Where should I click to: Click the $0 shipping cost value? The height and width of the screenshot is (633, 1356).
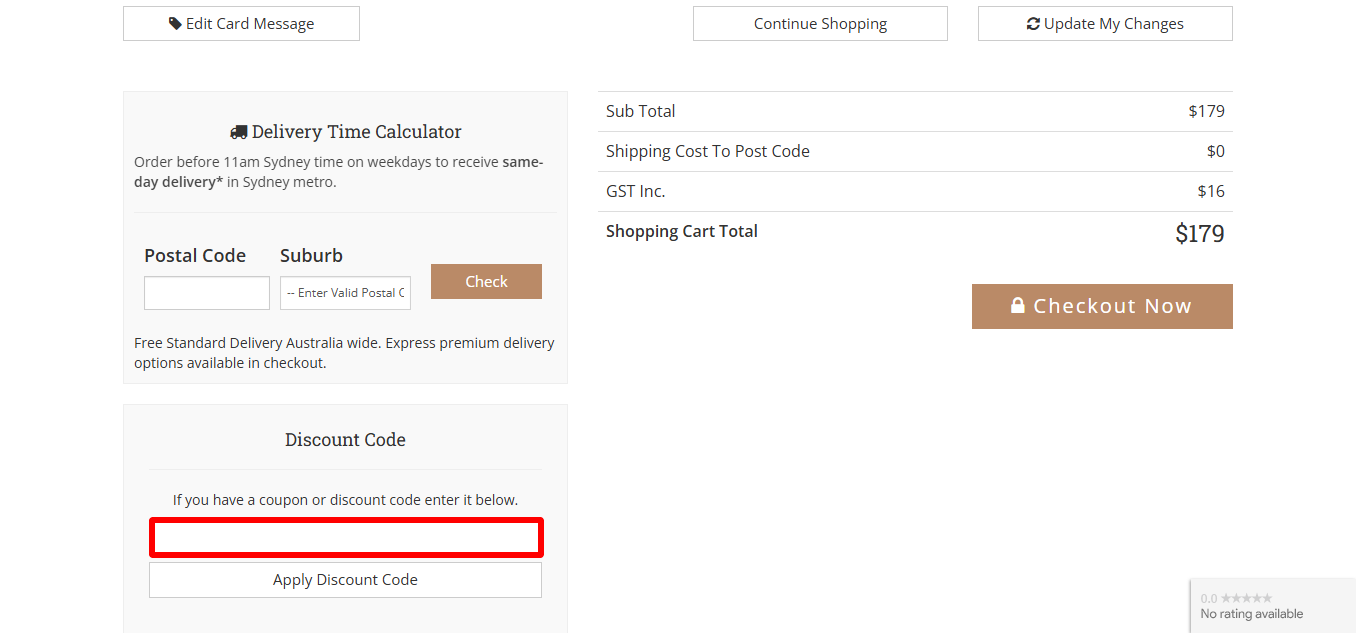(x=1216, y=151)
